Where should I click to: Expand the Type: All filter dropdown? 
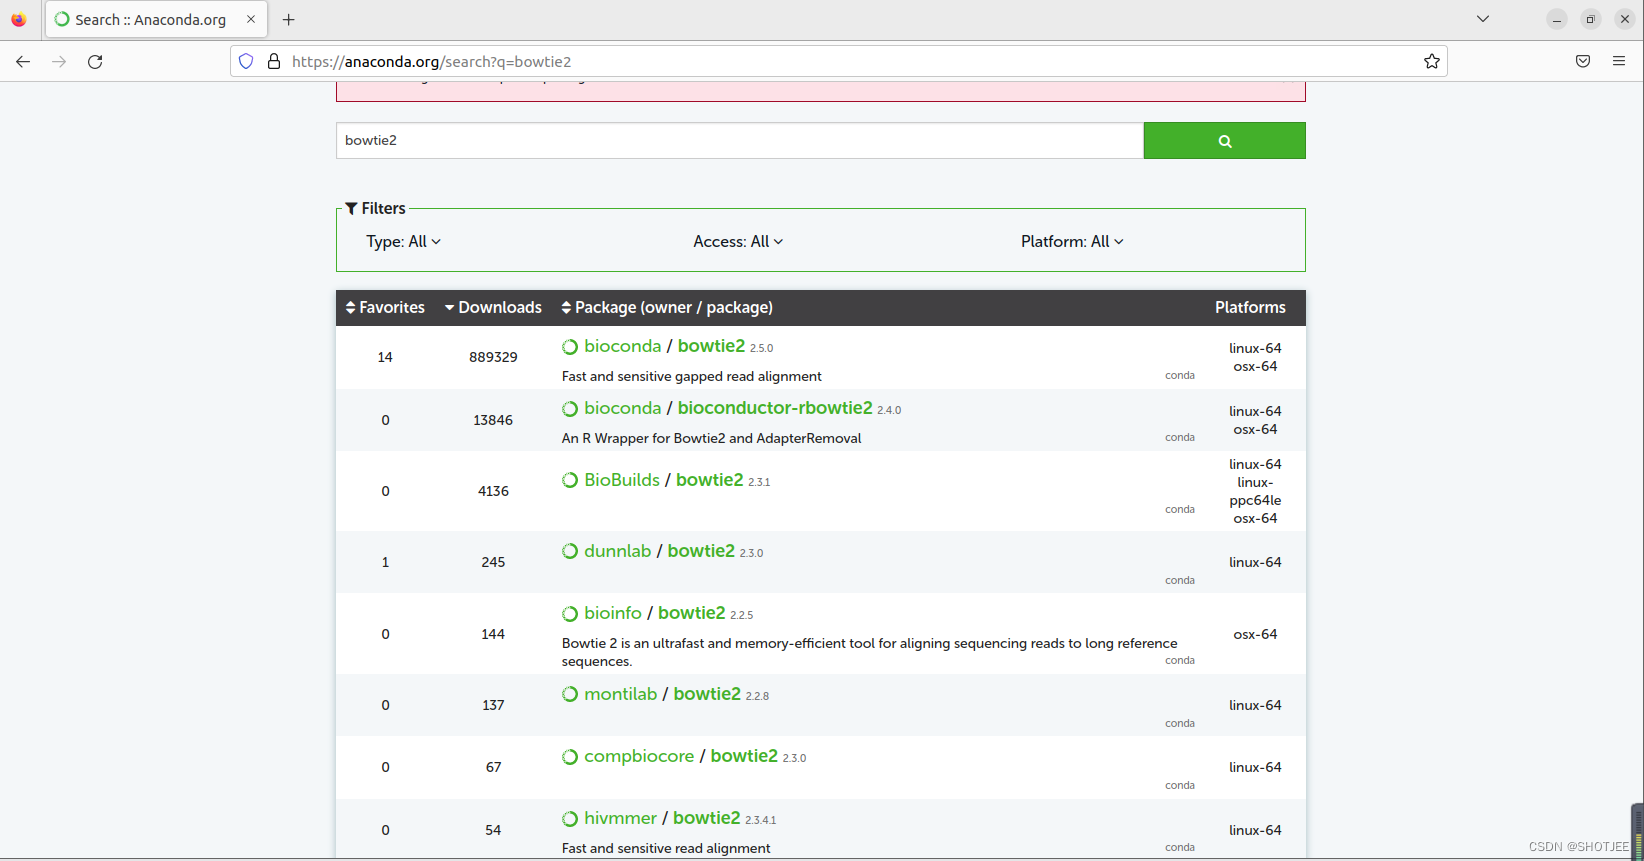click(x=403, y=242)
